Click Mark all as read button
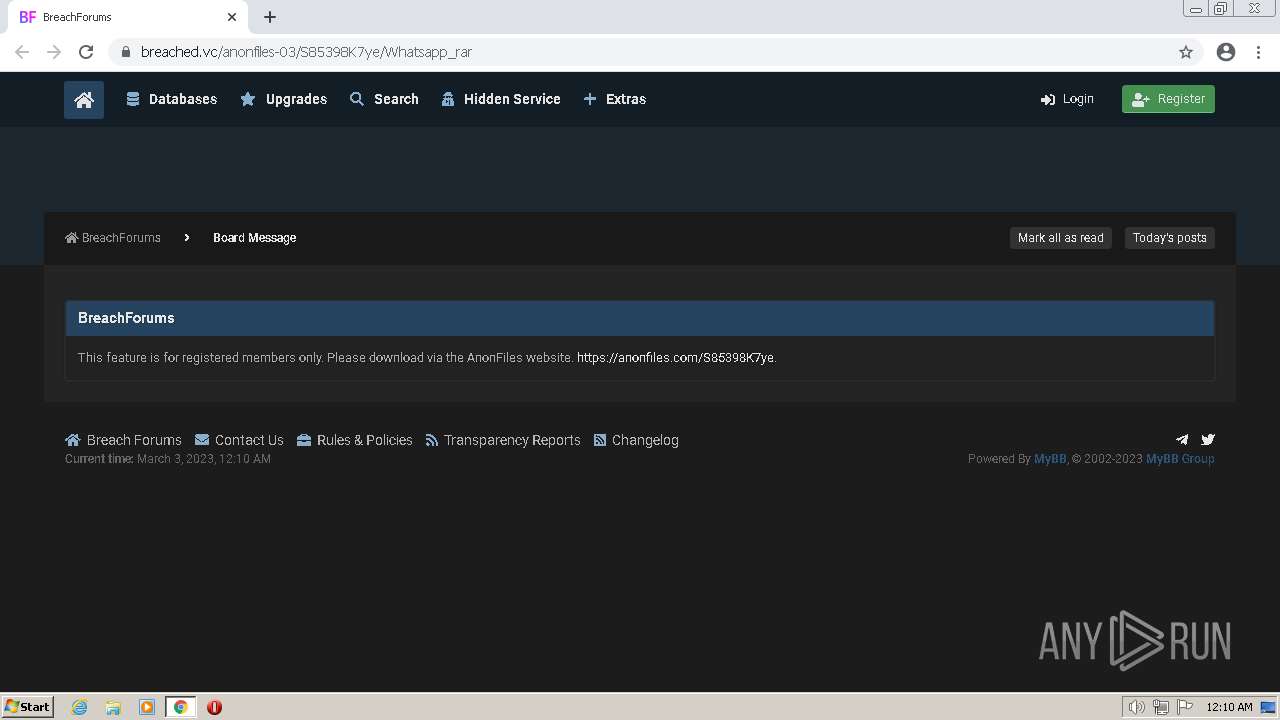The height and width of the screenshot is (720, 1280). pyautogui.click(x=1060, y=238)
